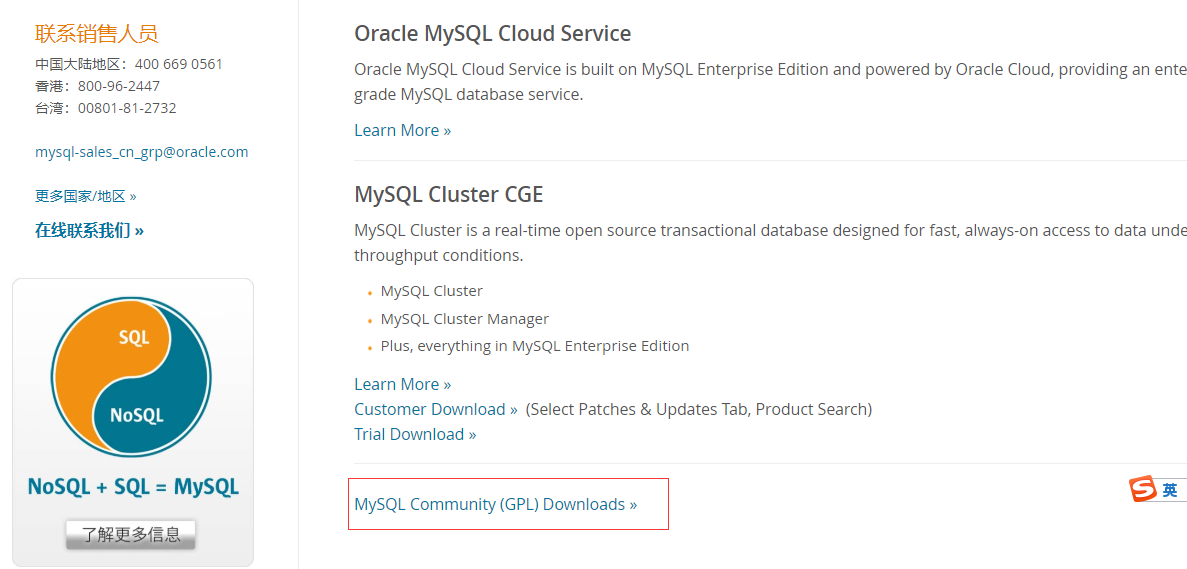Open the 在线联系我们 link
Viewport: 1187px width, 569px height.
(89, 230)
